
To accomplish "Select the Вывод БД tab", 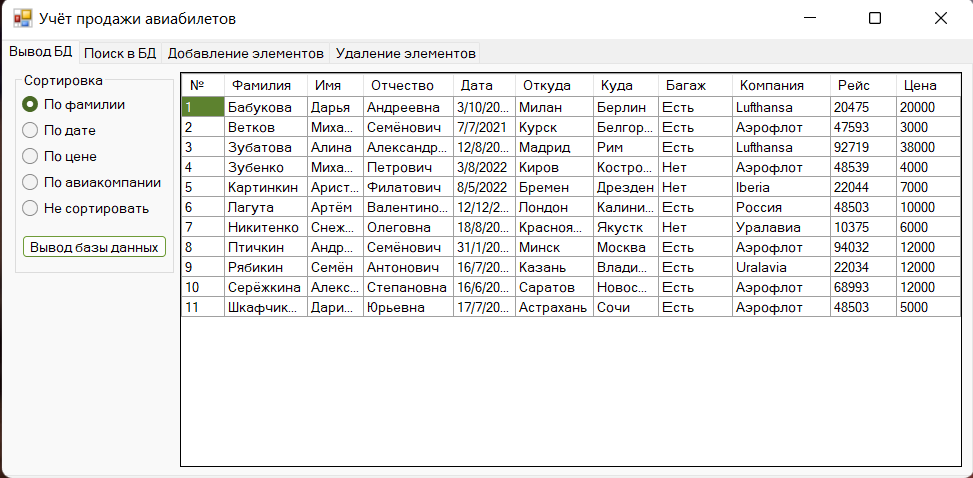I will click(41, 52).
